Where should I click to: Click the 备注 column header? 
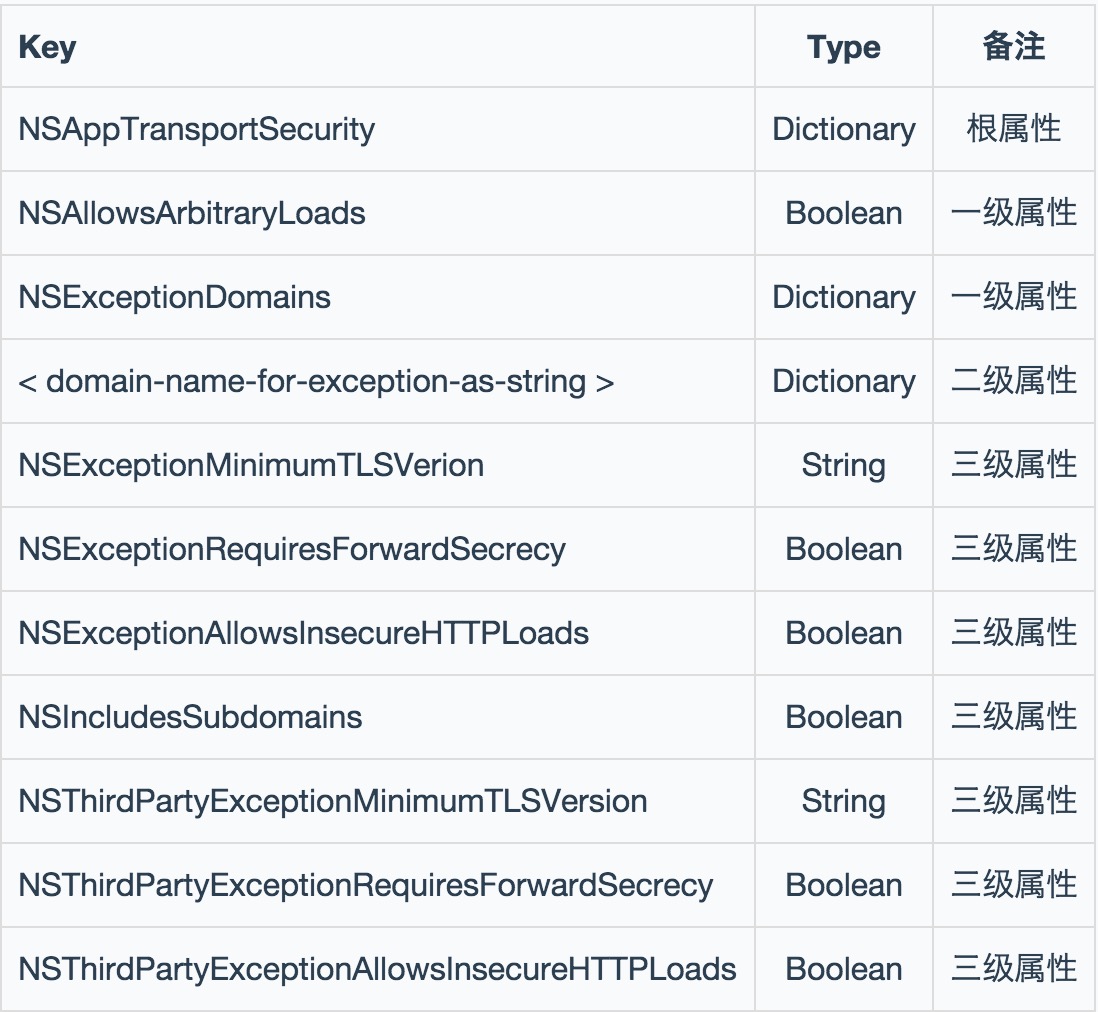[x=1013, y=47]
